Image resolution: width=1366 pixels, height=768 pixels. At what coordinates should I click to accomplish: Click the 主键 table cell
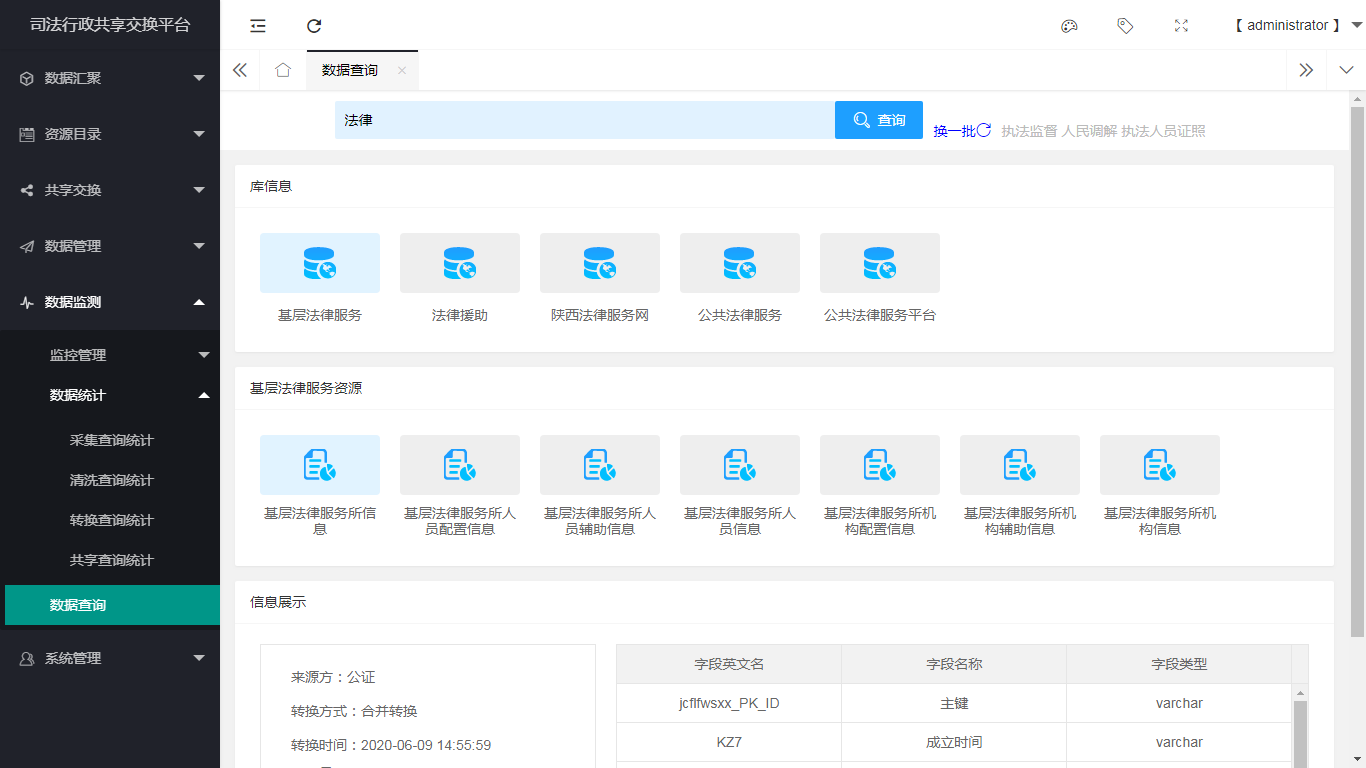(954, 703)
